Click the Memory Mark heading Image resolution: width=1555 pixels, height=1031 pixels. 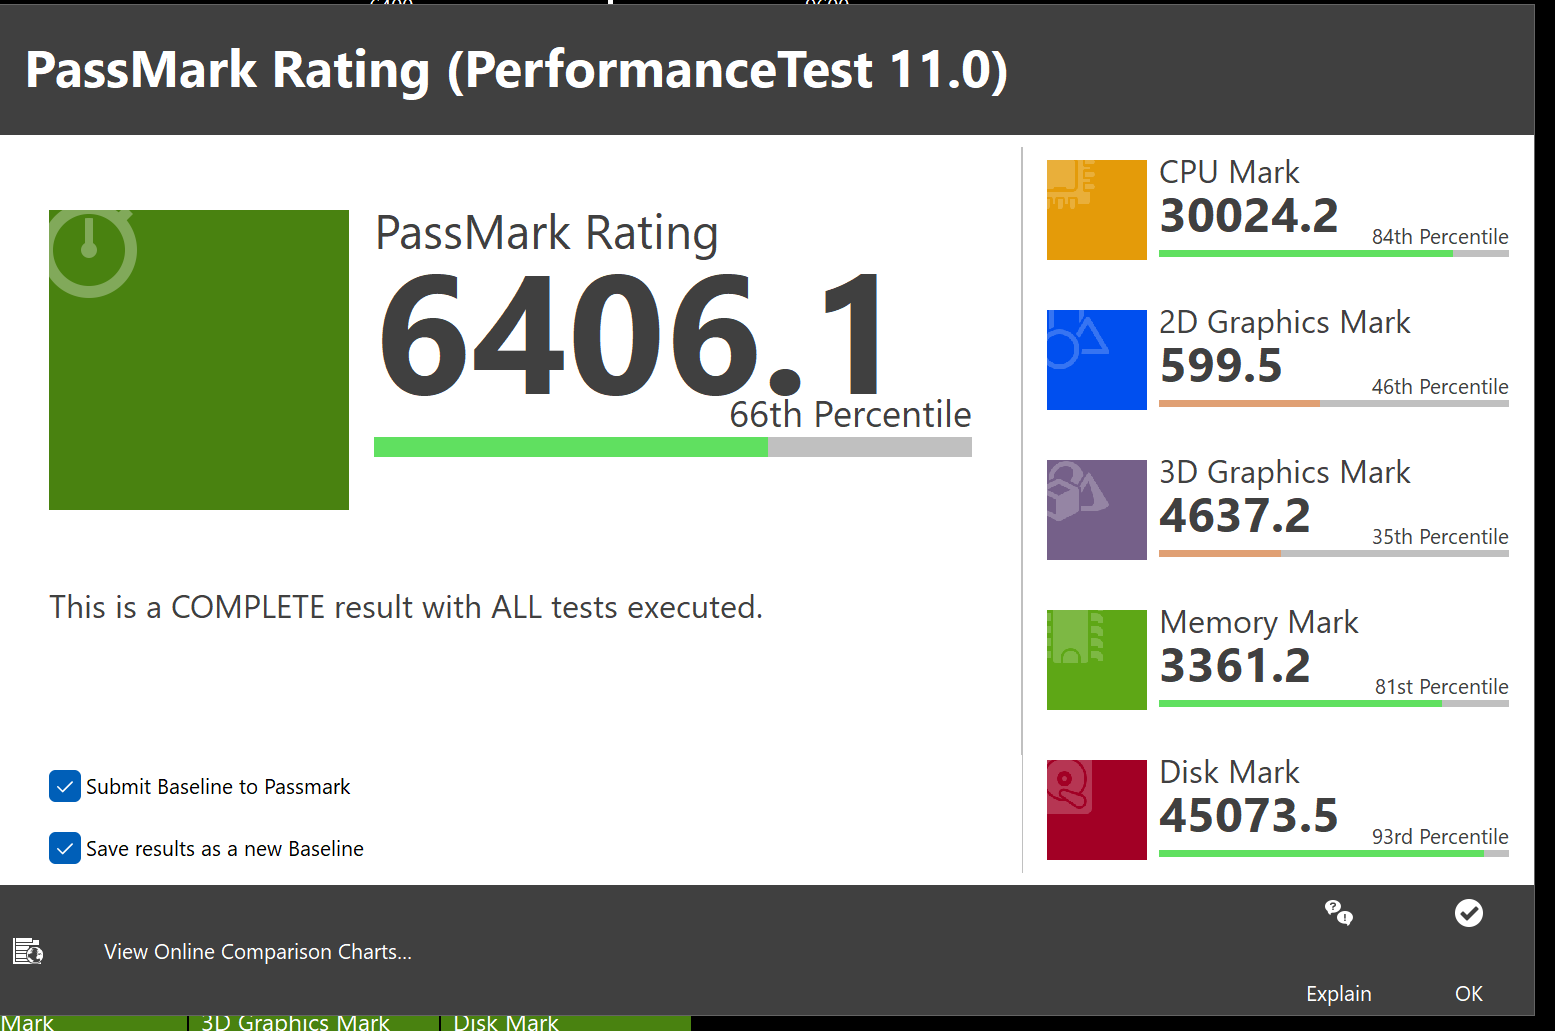tap(1259, 622)
